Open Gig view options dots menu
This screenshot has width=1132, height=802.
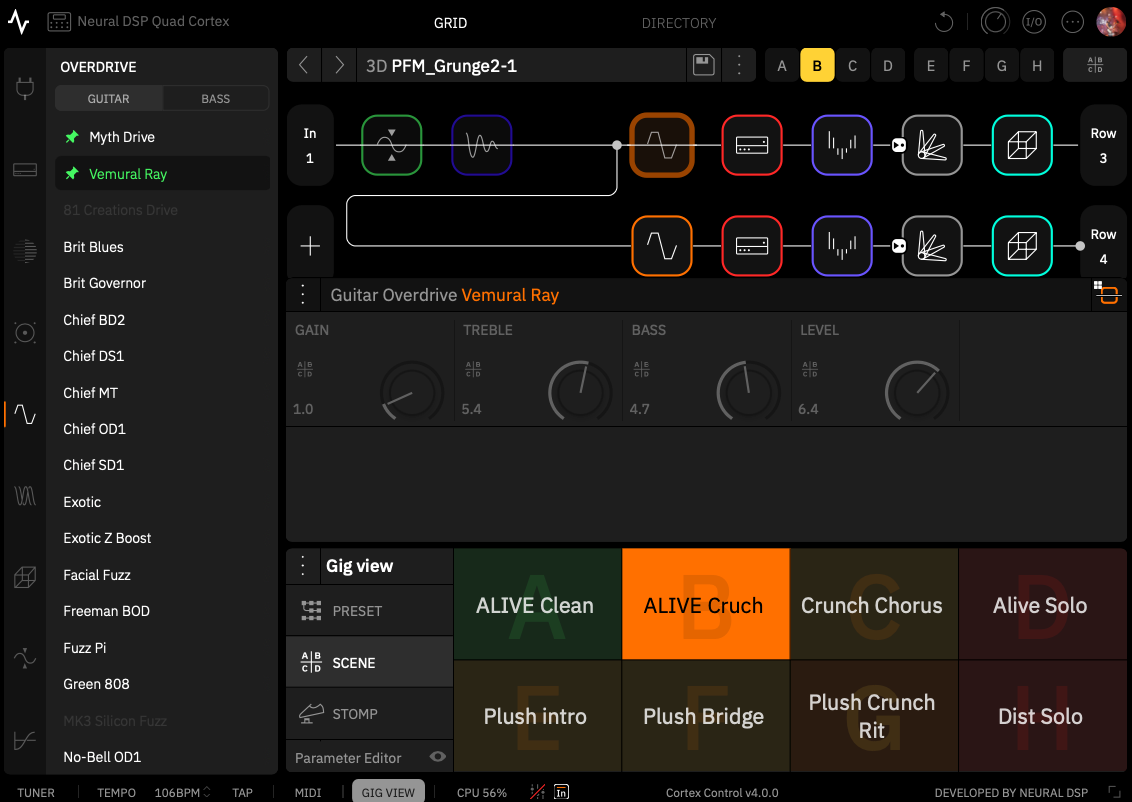pyautogui.click(x=303, y=566)
